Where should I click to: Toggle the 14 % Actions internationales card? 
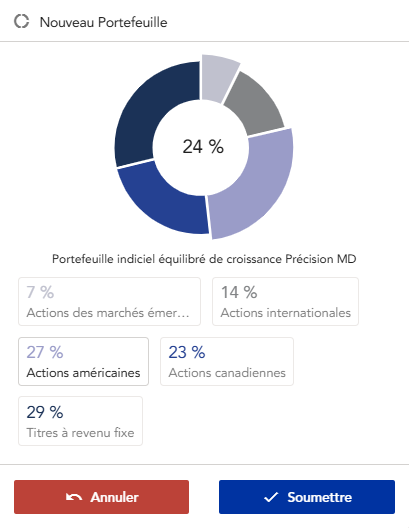coord(285,301)
